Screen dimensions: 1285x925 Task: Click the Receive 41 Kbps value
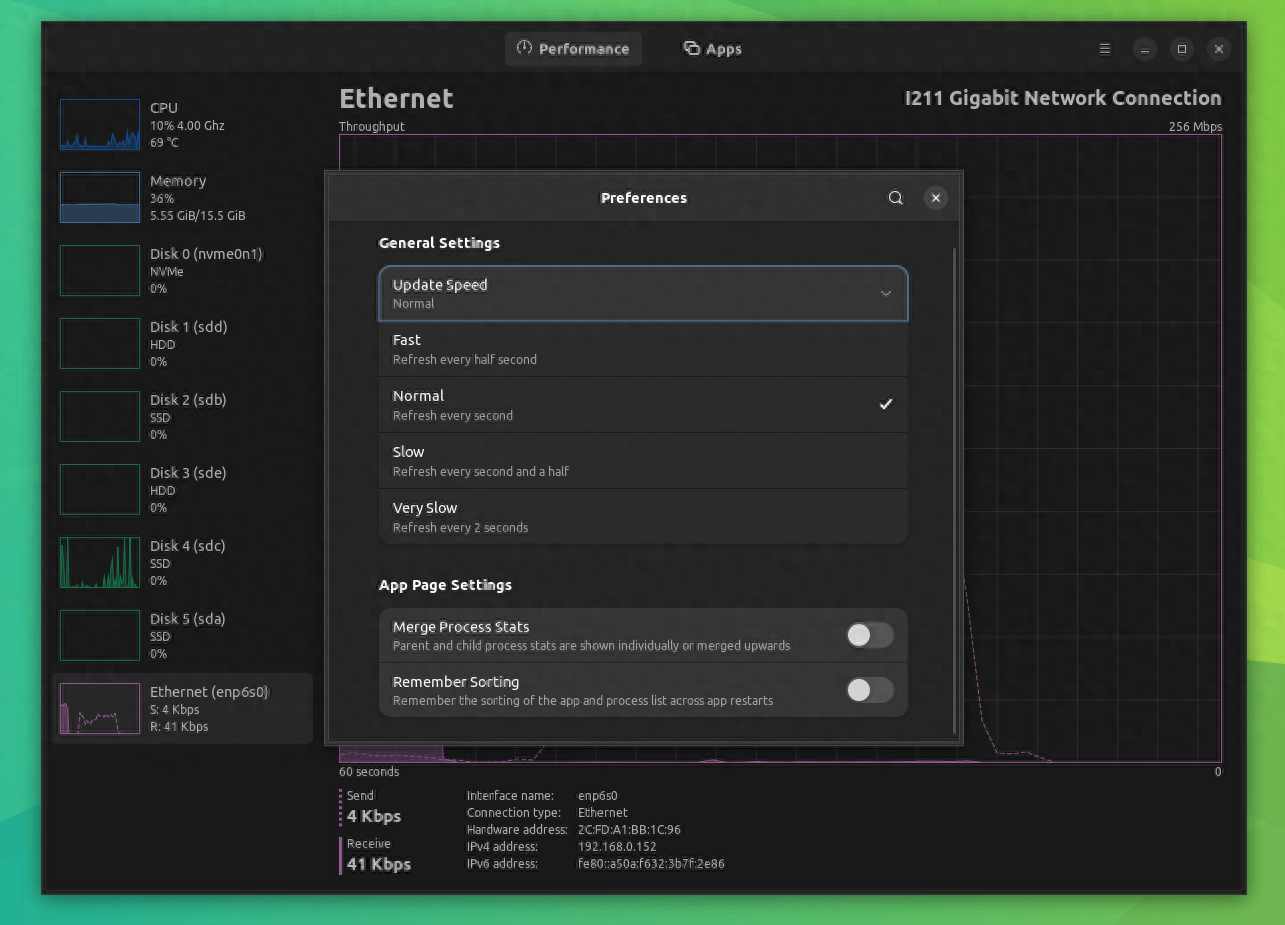[x=379, y=864]
